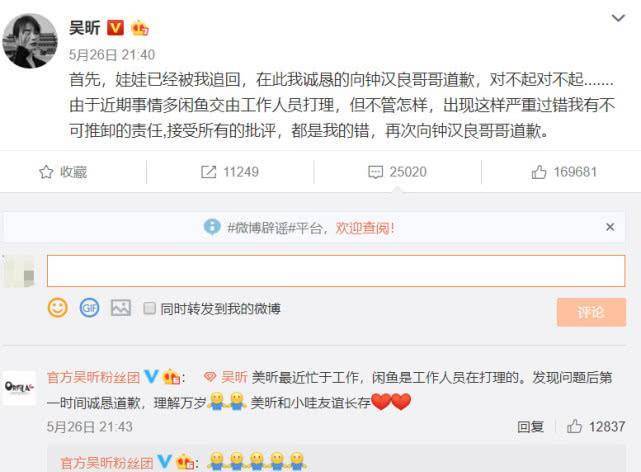
Task: Like the post with 169681 thumbs-up
Action: [x=539, y=172]
